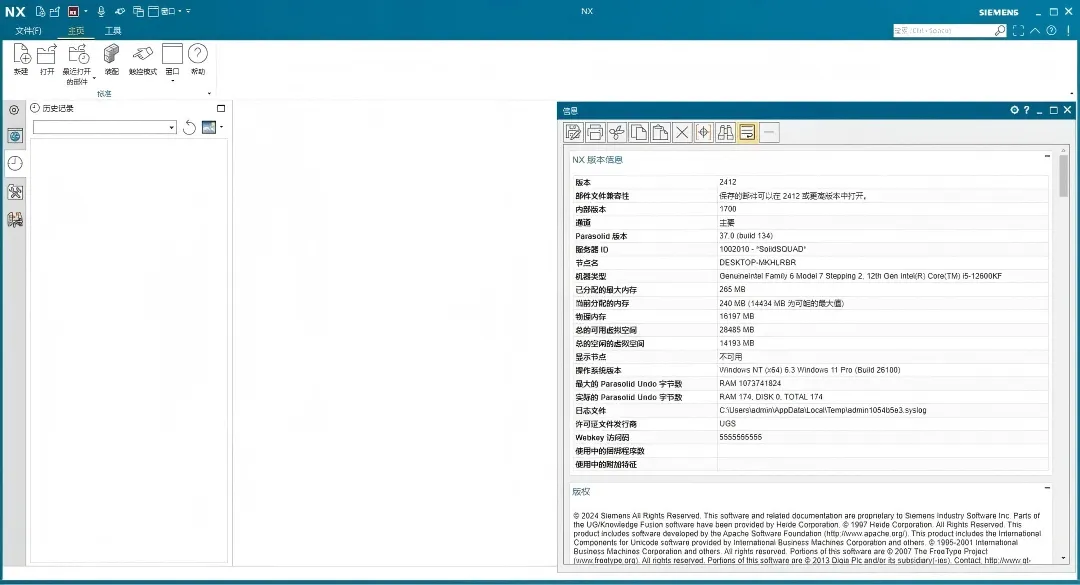Click the Open file icon in quick access bar
Screen dimensions: 1080x585
point(55,11)
